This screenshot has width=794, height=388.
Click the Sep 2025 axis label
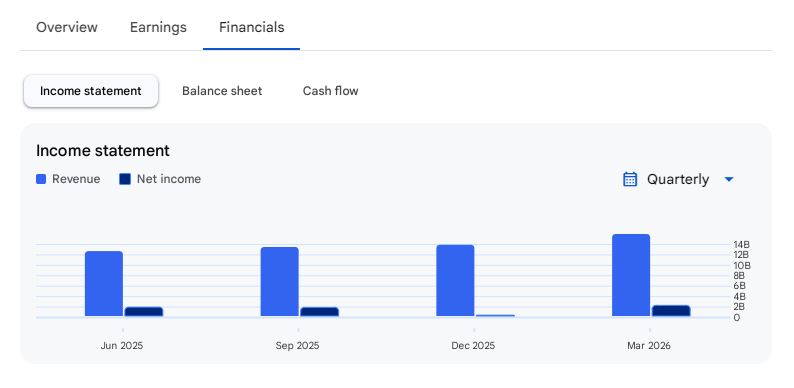[297, 346]
